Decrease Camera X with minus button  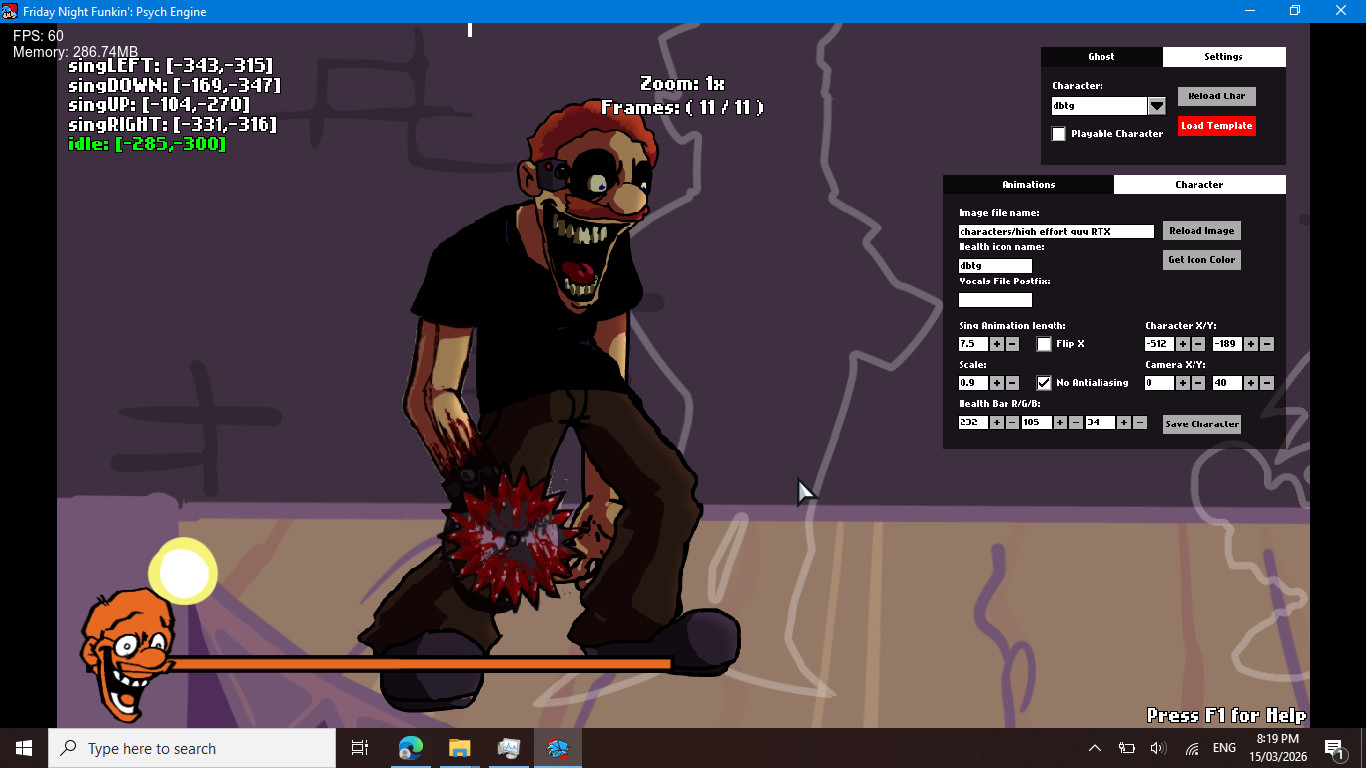point(1198,383)
